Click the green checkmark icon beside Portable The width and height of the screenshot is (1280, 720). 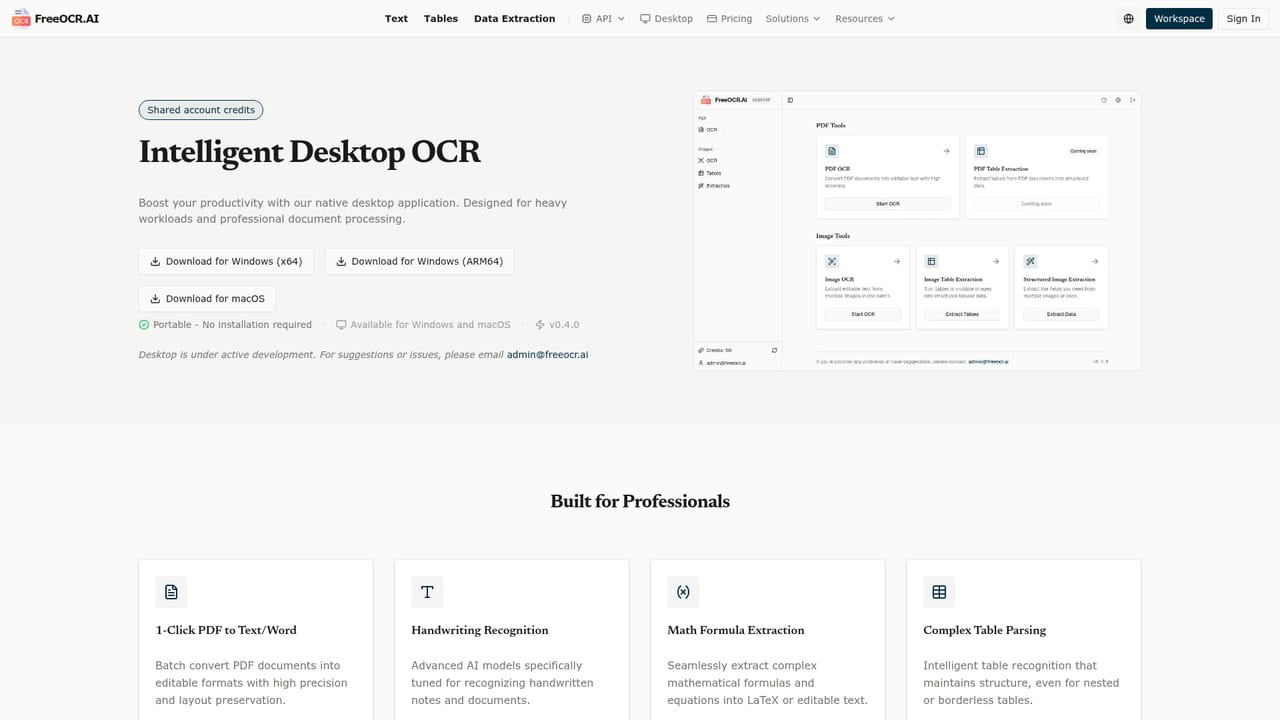coord(144,324)
